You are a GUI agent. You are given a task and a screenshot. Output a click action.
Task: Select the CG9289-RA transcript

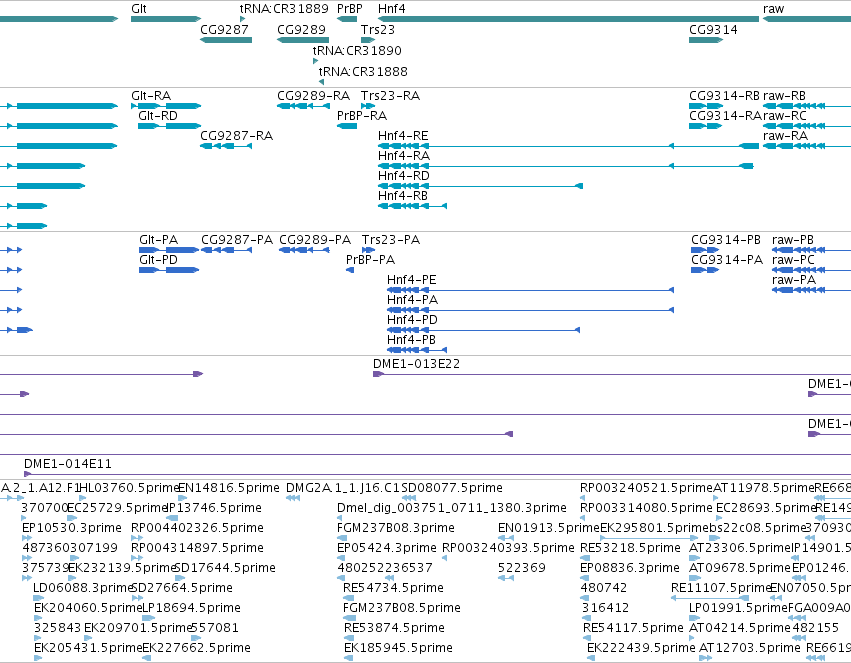click(x=303, y=106)
